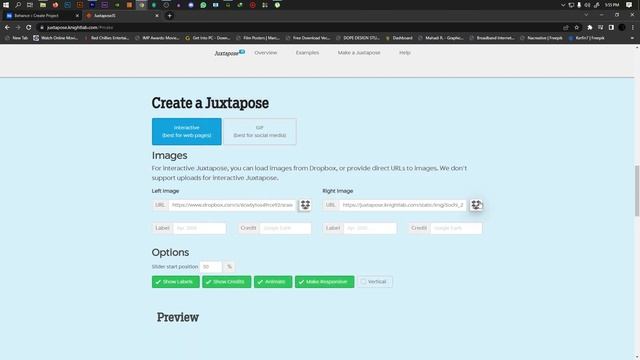Open the Film Posters bookmark
This screenshot has width=640, height=360.
click(x=258, y=38)
